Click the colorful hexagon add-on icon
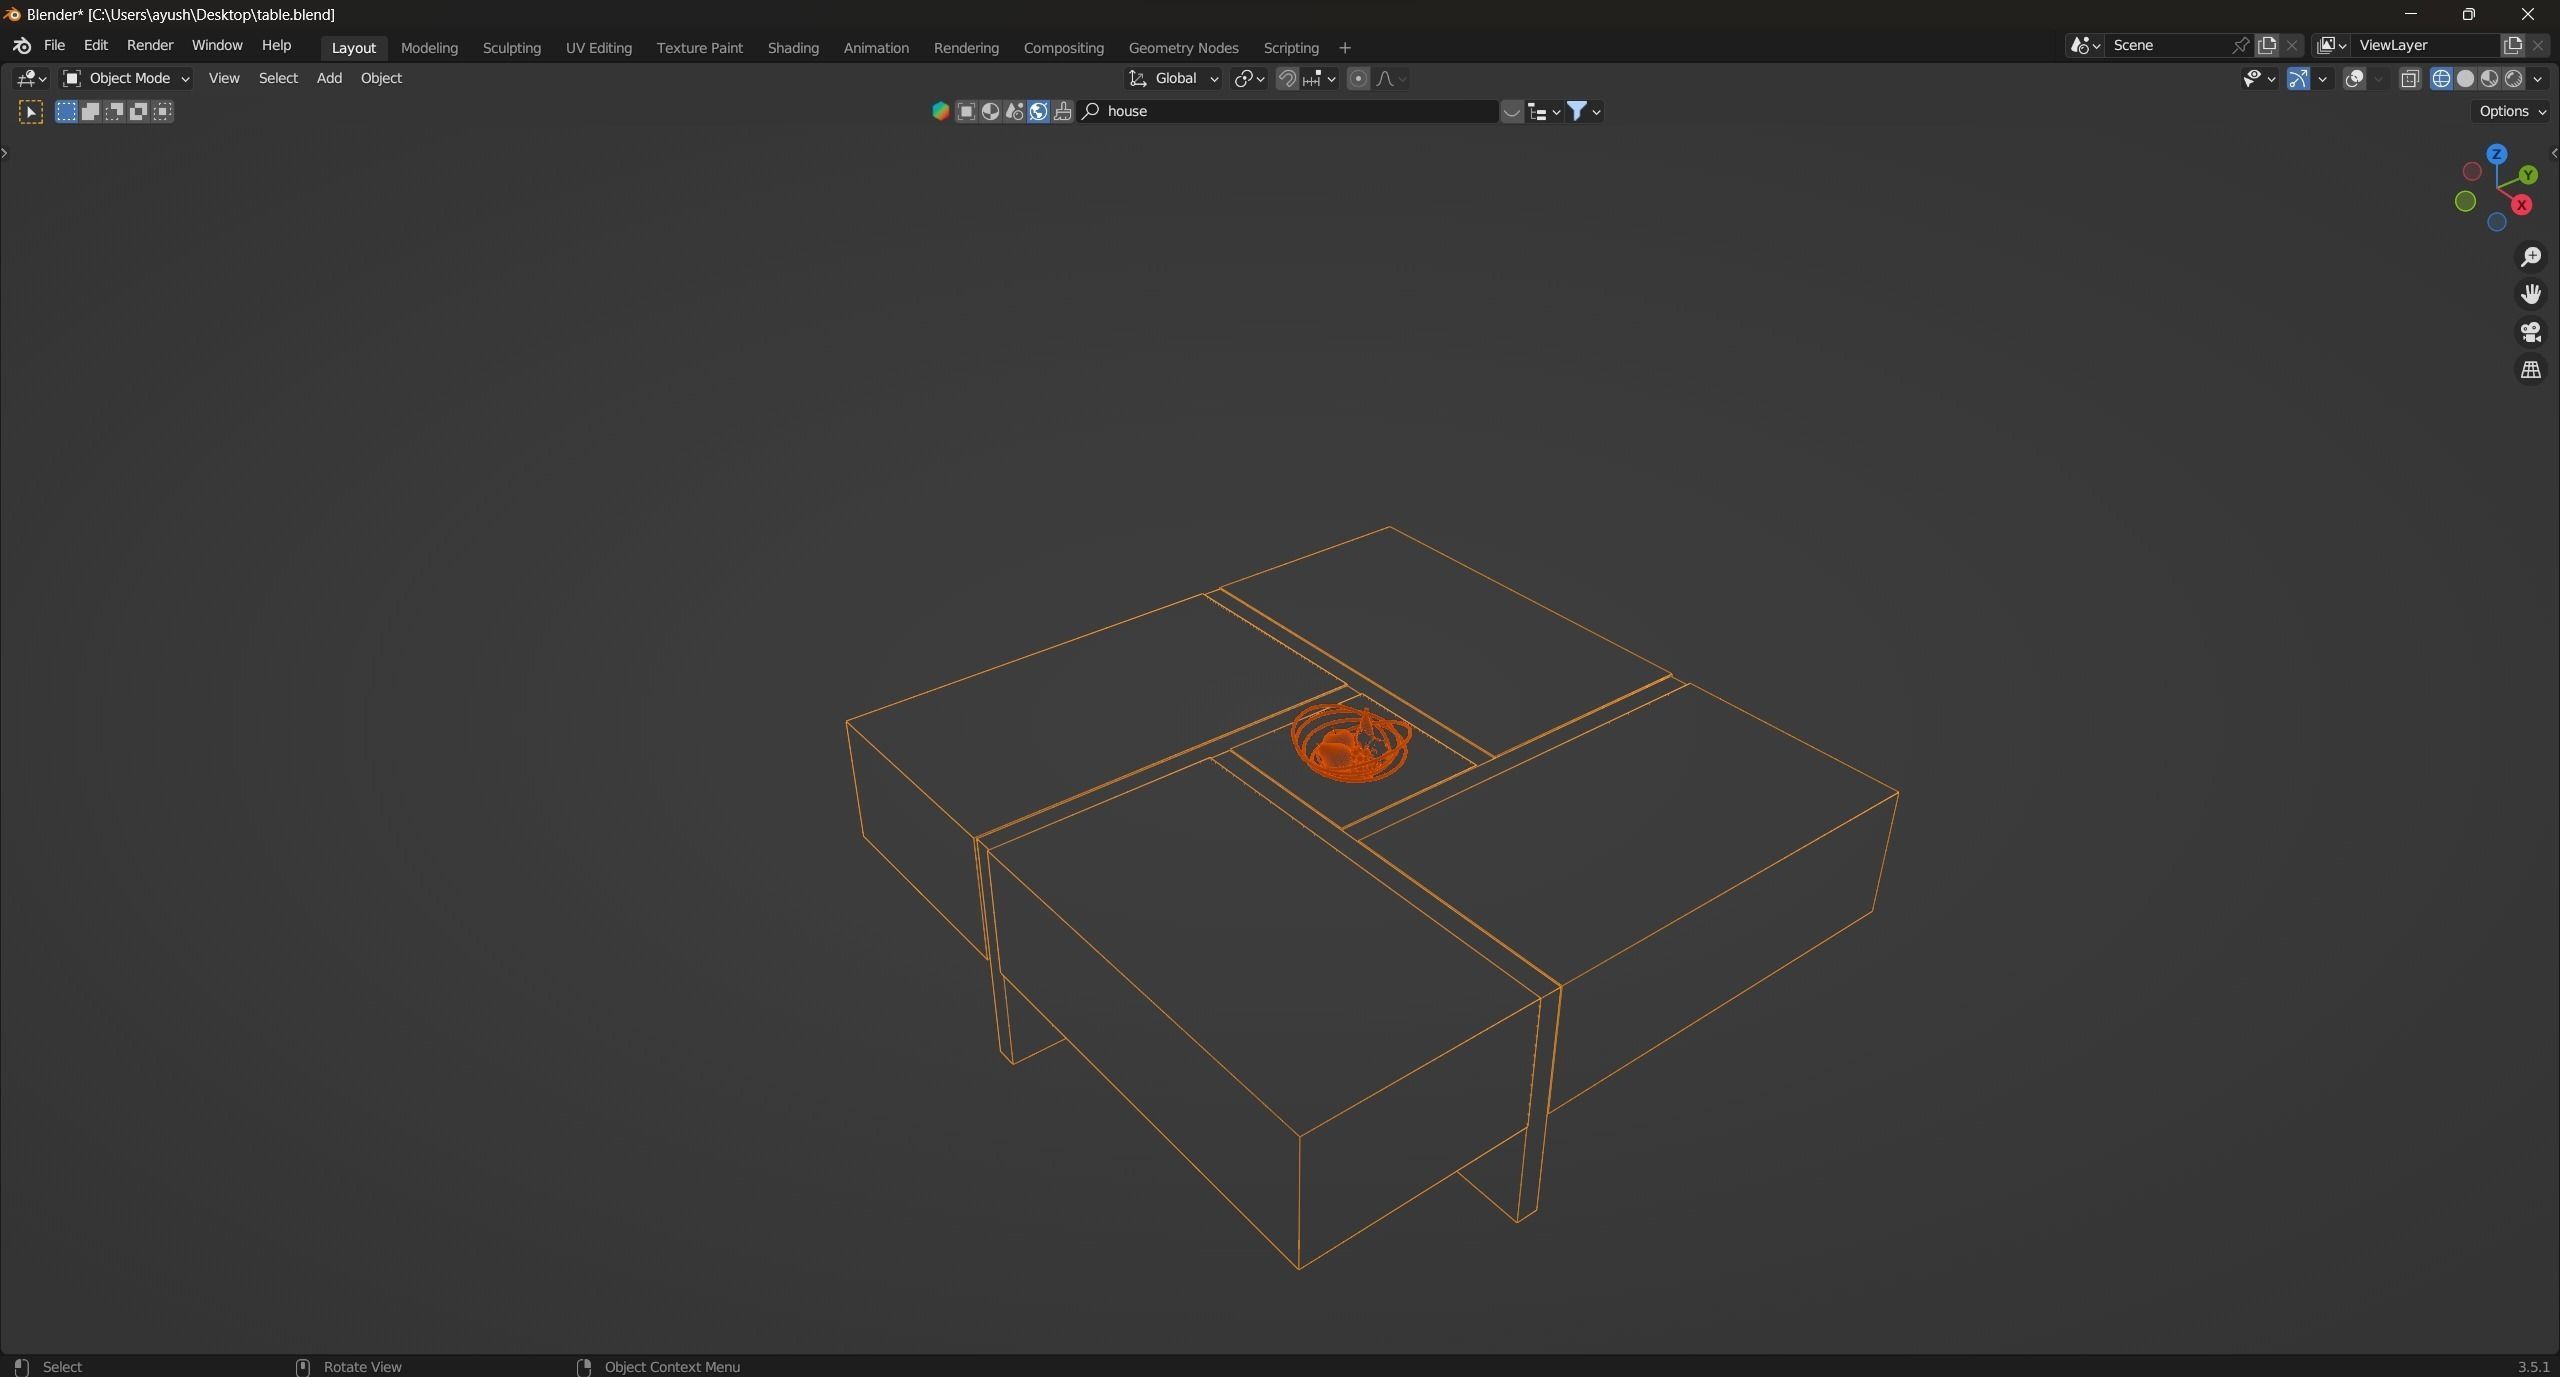This screenshot has width=2560, height=1377. coord(940,112)
